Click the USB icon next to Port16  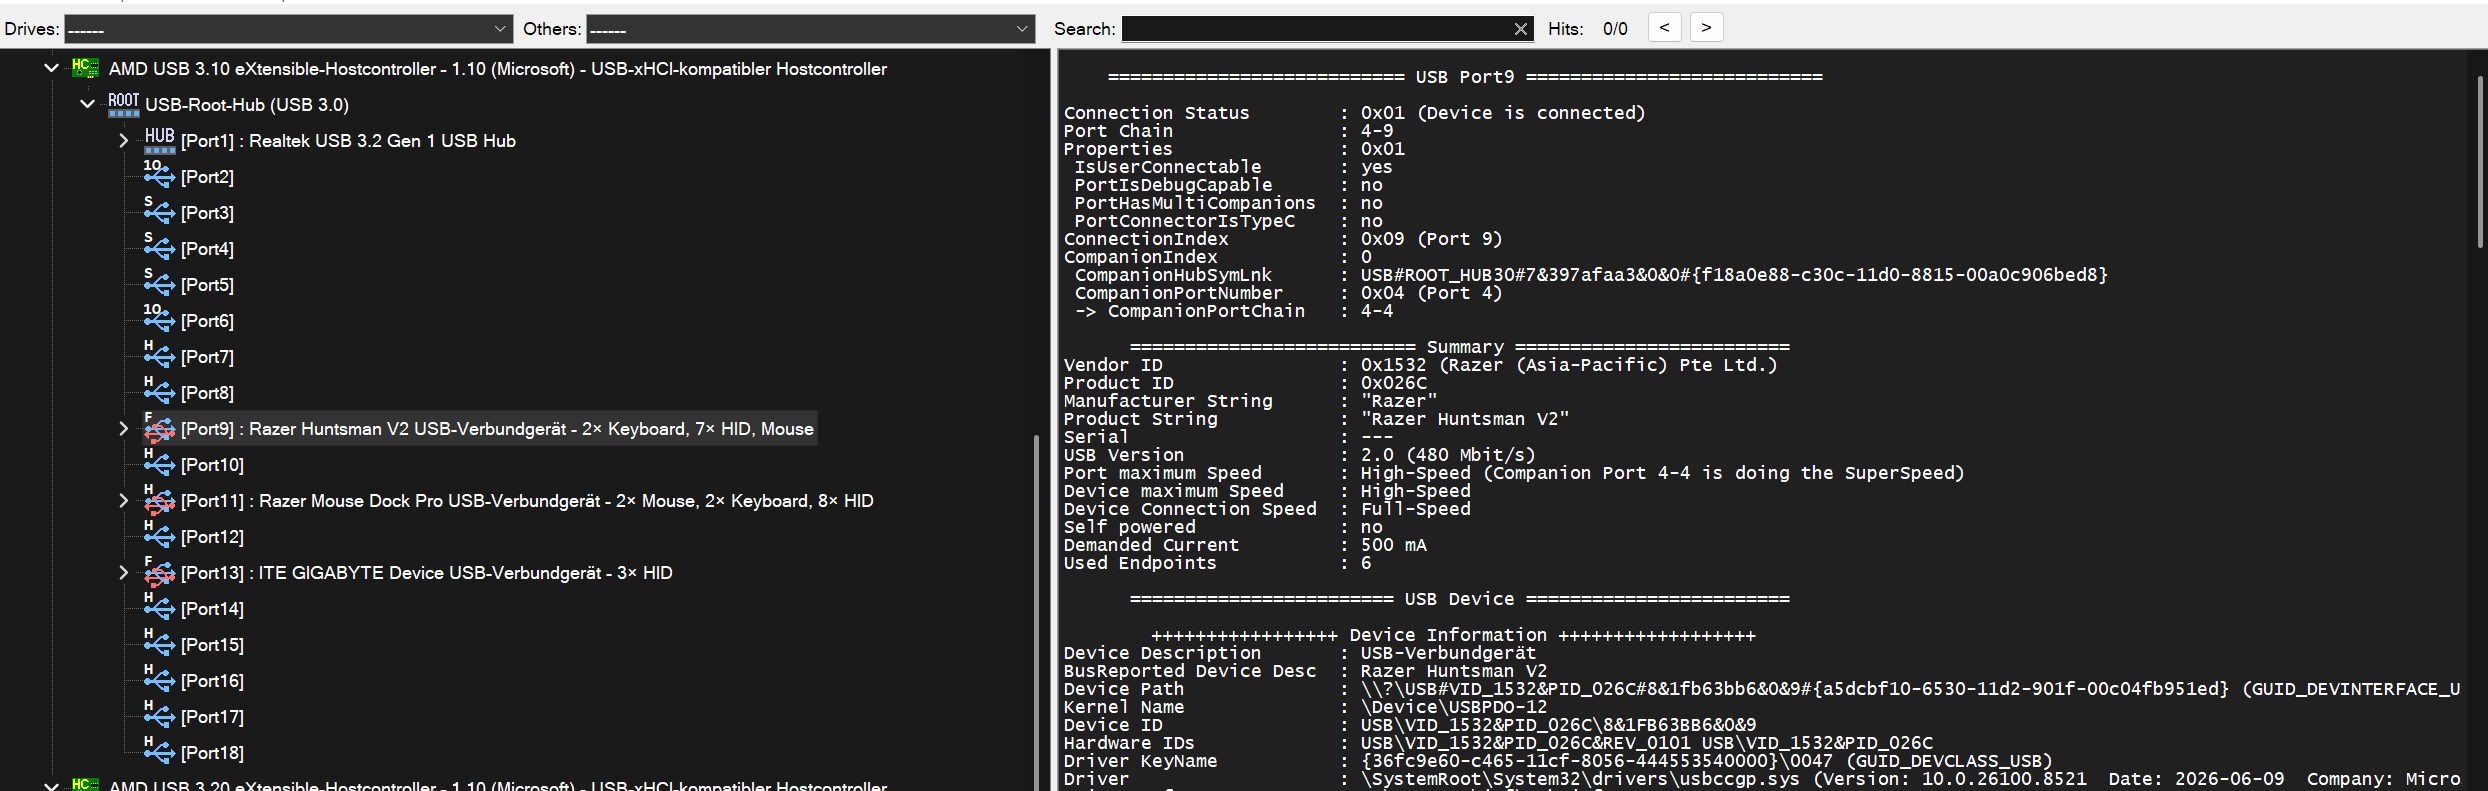coord(158,680)
